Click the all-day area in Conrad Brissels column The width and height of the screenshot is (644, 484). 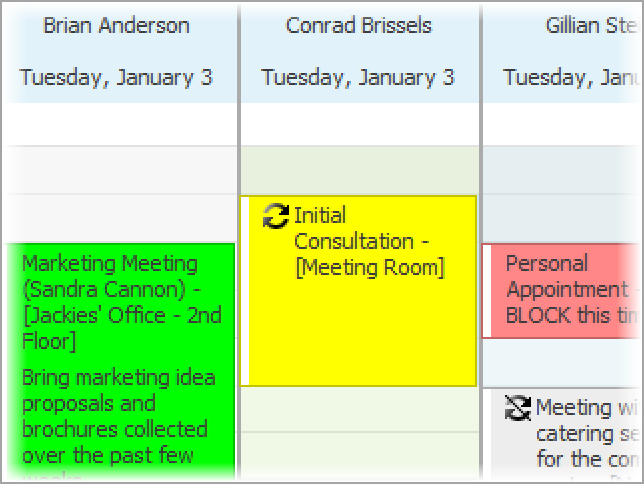pyautogui.click(x=360, y=124)
